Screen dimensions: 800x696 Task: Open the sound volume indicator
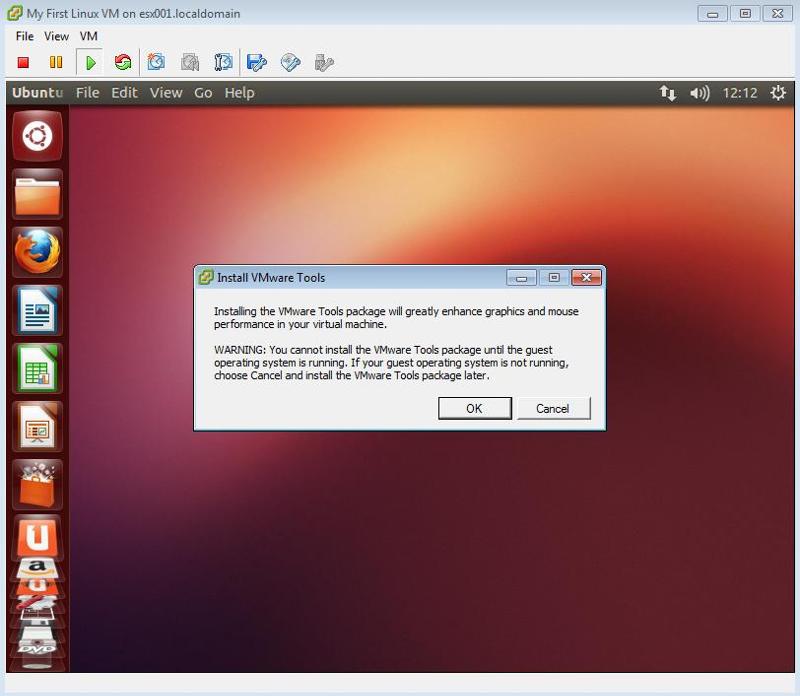point(699,93)
